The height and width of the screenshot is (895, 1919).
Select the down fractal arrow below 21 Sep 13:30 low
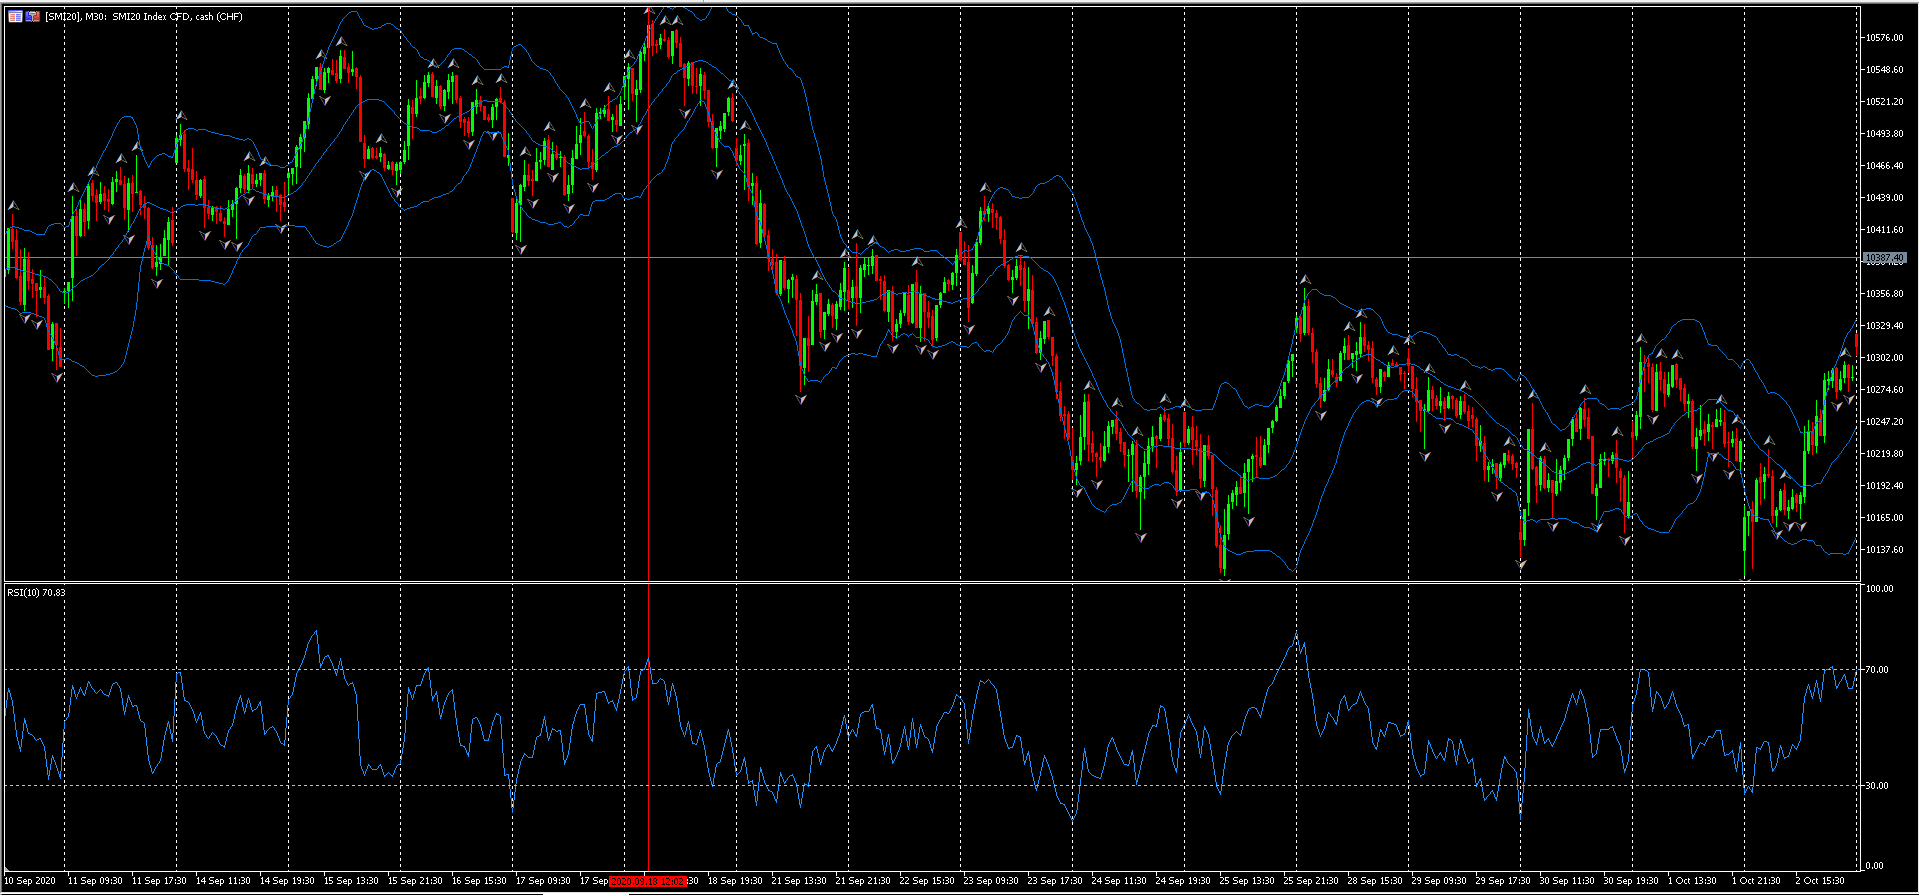801,399
